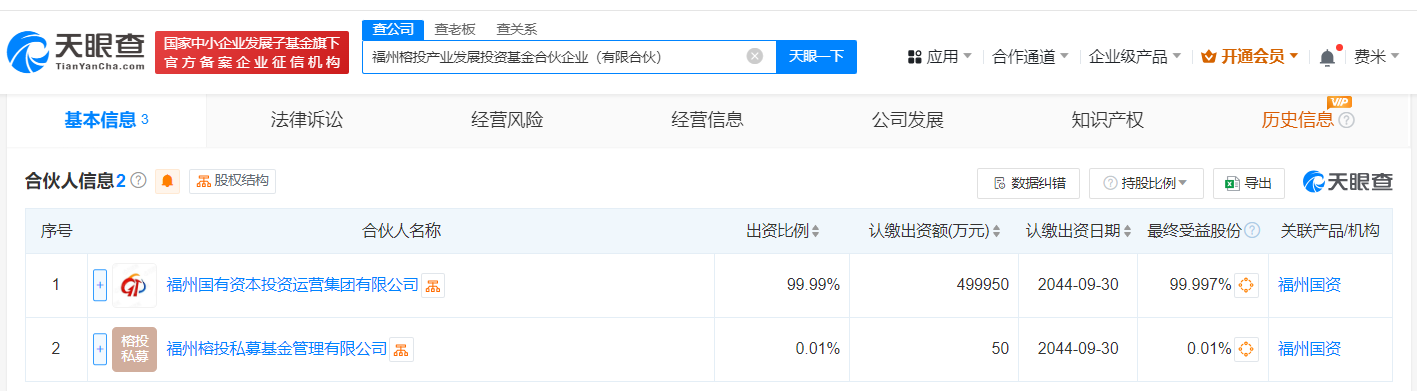Expand row 2 partner plus button
The width and height of the screenshot is (1417, 391).
point(99,349)
